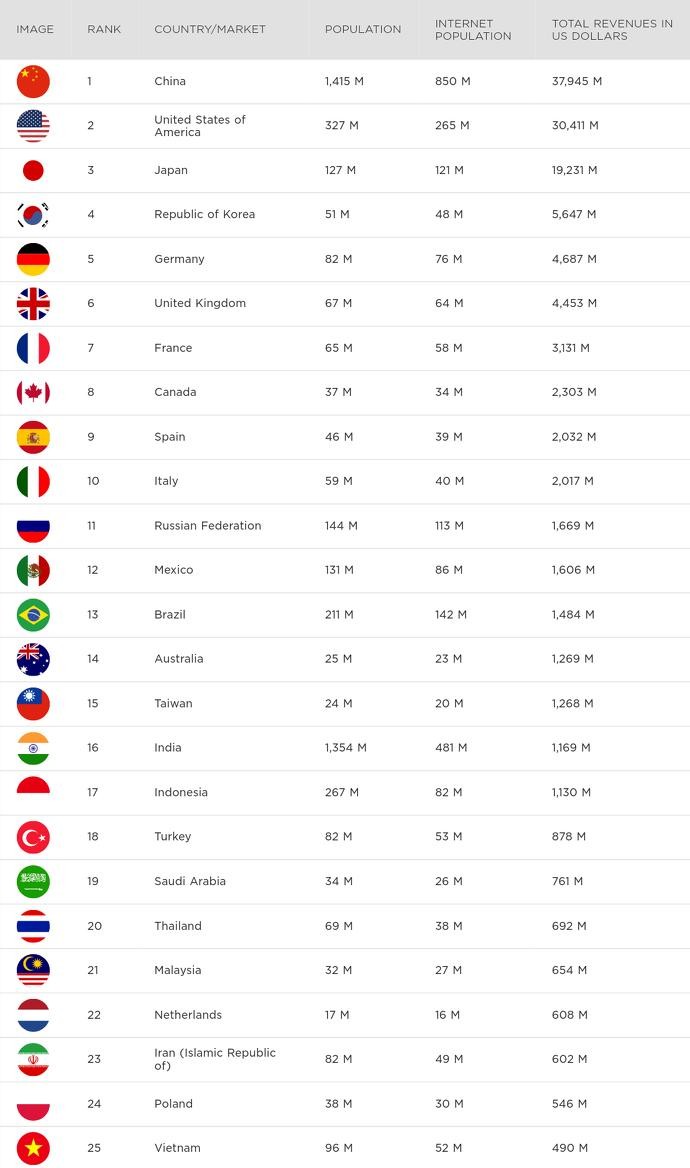Click the Russian Federation country name

tap(208, 525)
